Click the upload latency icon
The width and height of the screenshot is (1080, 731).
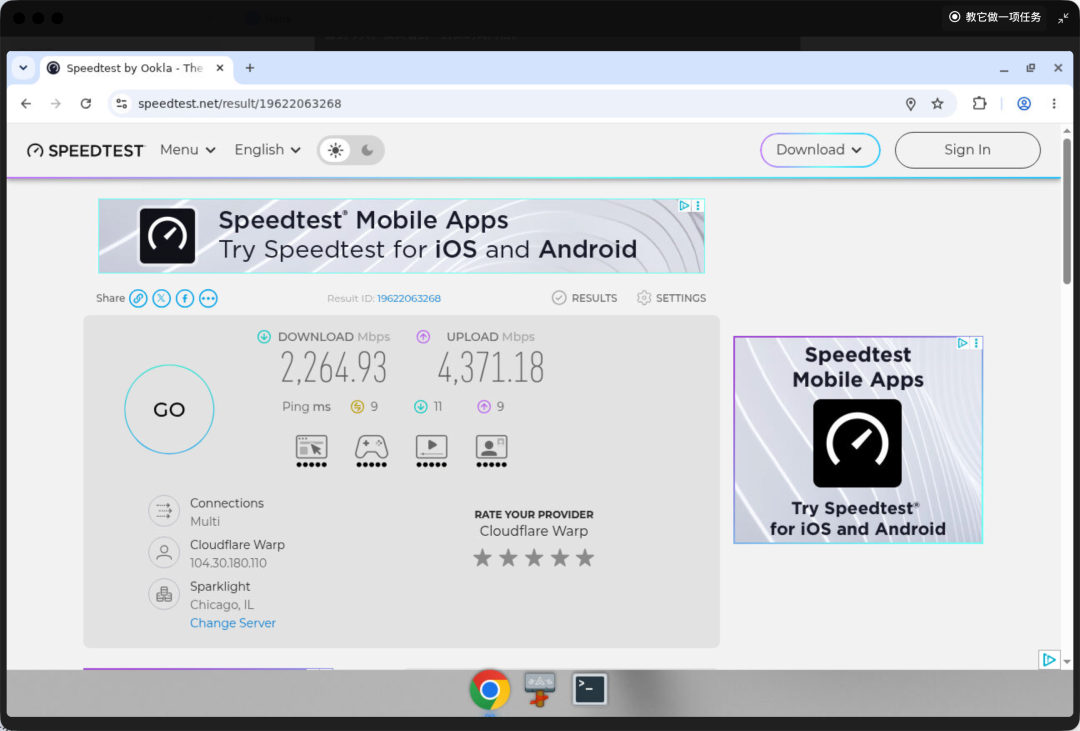pos(484,407)
